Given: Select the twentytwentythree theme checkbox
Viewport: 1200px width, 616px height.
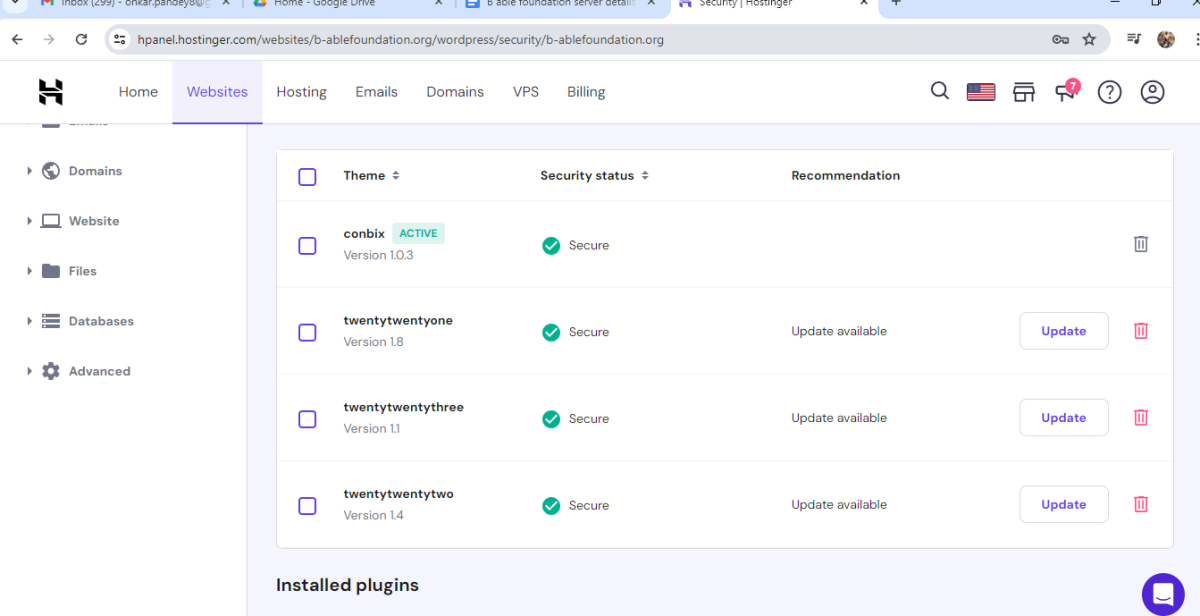Looking at the screenshot, I should 307,419.
